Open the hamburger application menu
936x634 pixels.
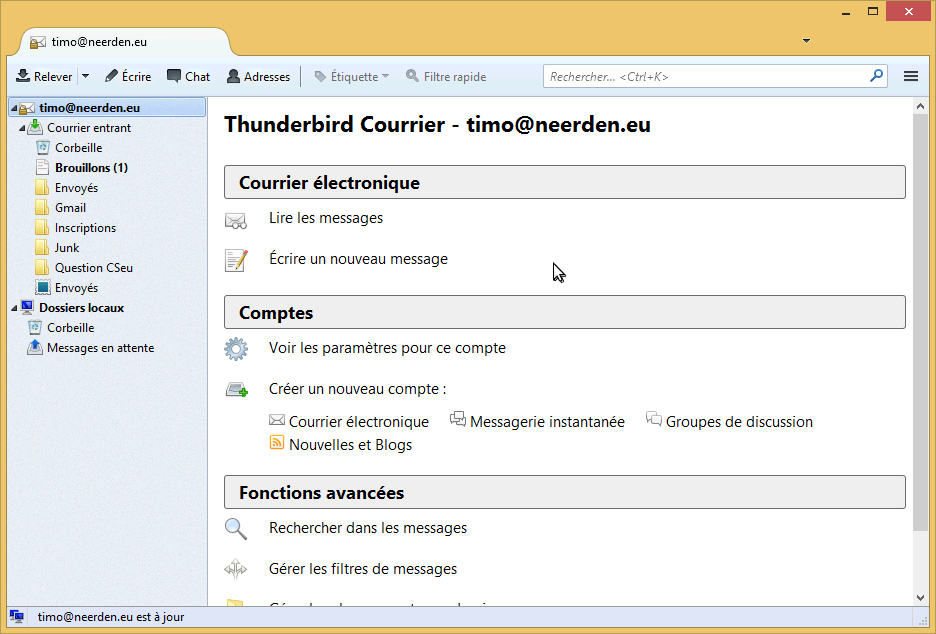[x=913, y=76]
